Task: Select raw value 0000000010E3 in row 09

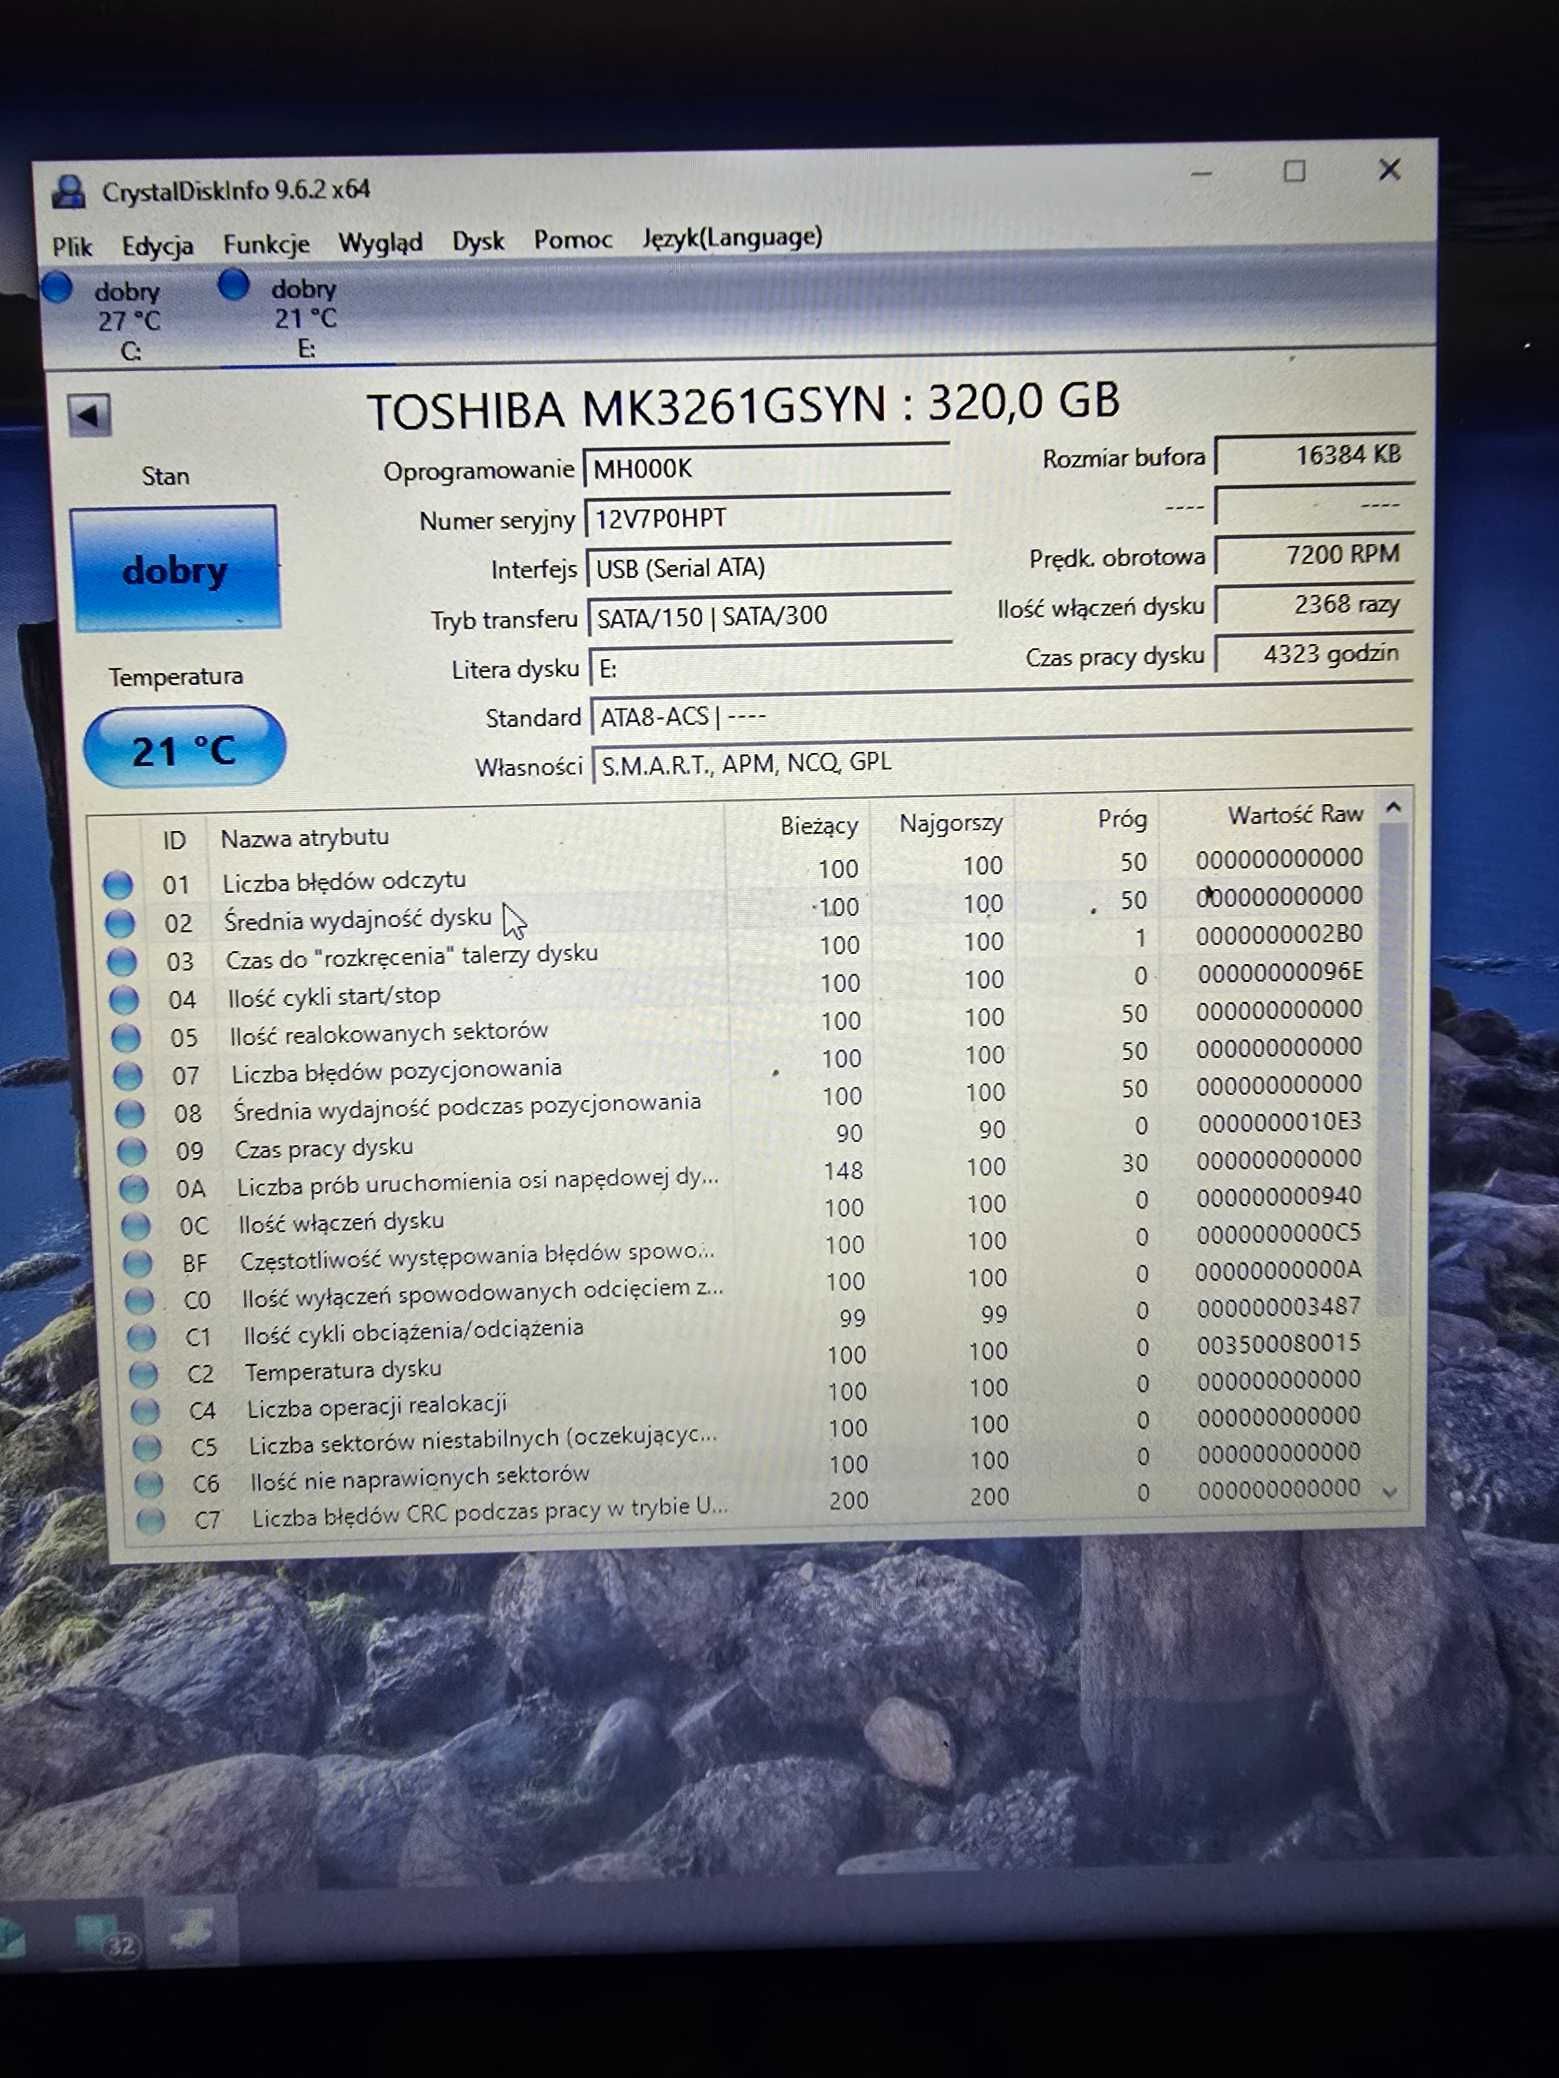Action: coord(1279,1122)
